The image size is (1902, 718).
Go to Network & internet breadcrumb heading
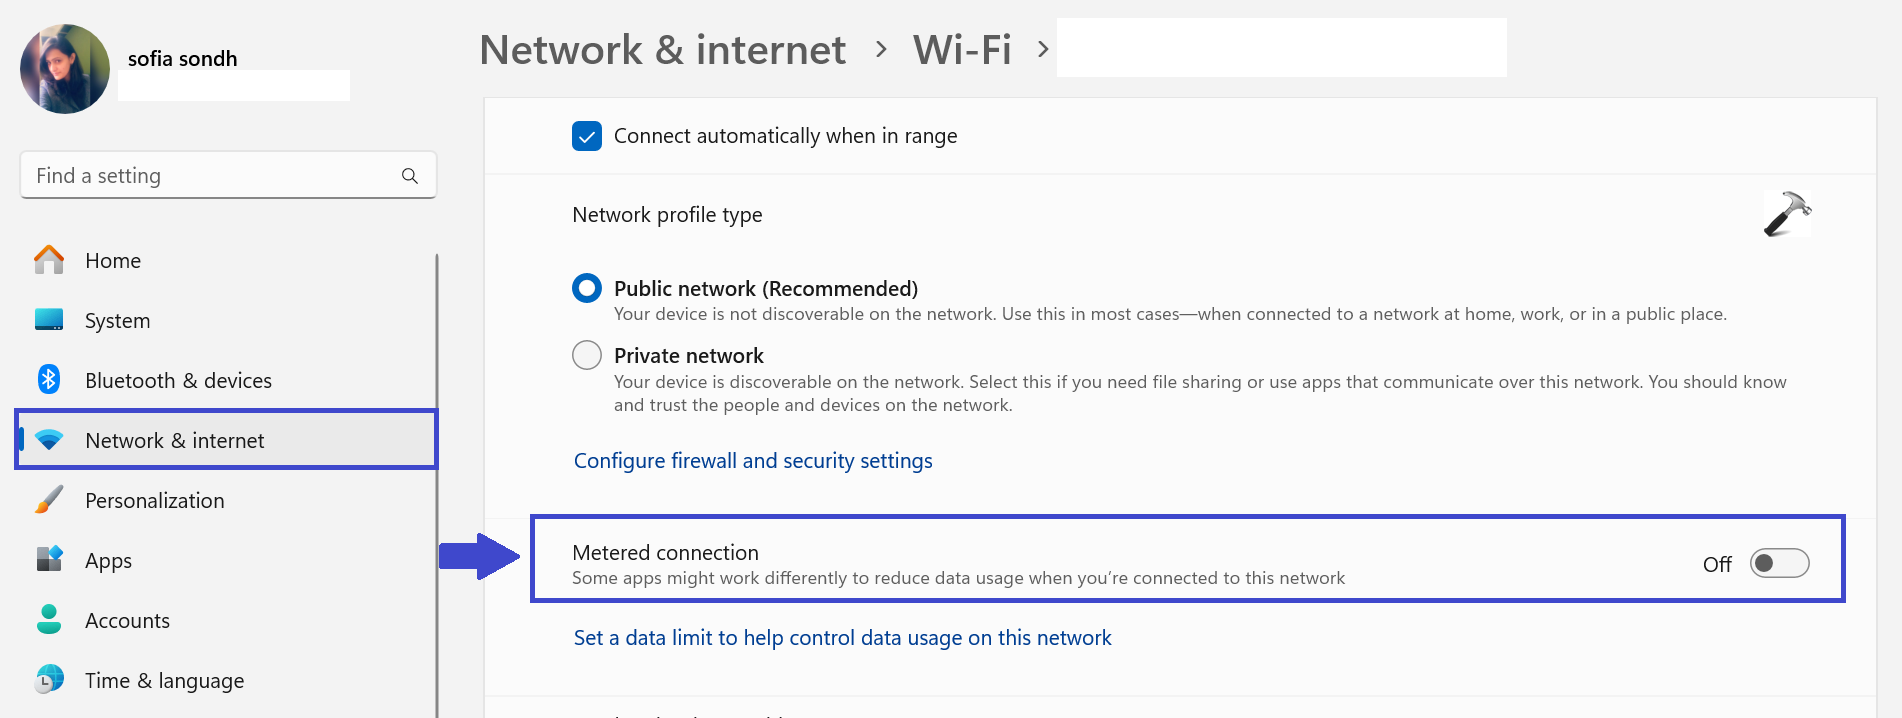click(662, 50)
